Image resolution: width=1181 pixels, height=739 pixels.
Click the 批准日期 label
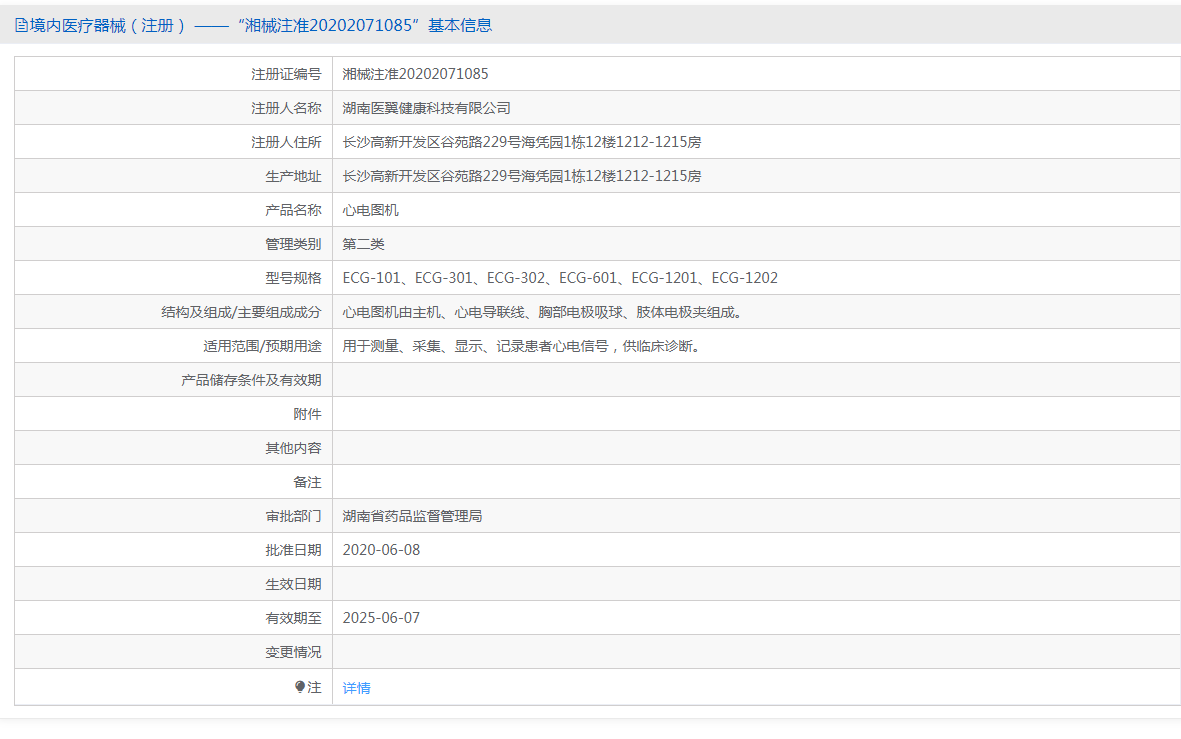click(293, 550)
